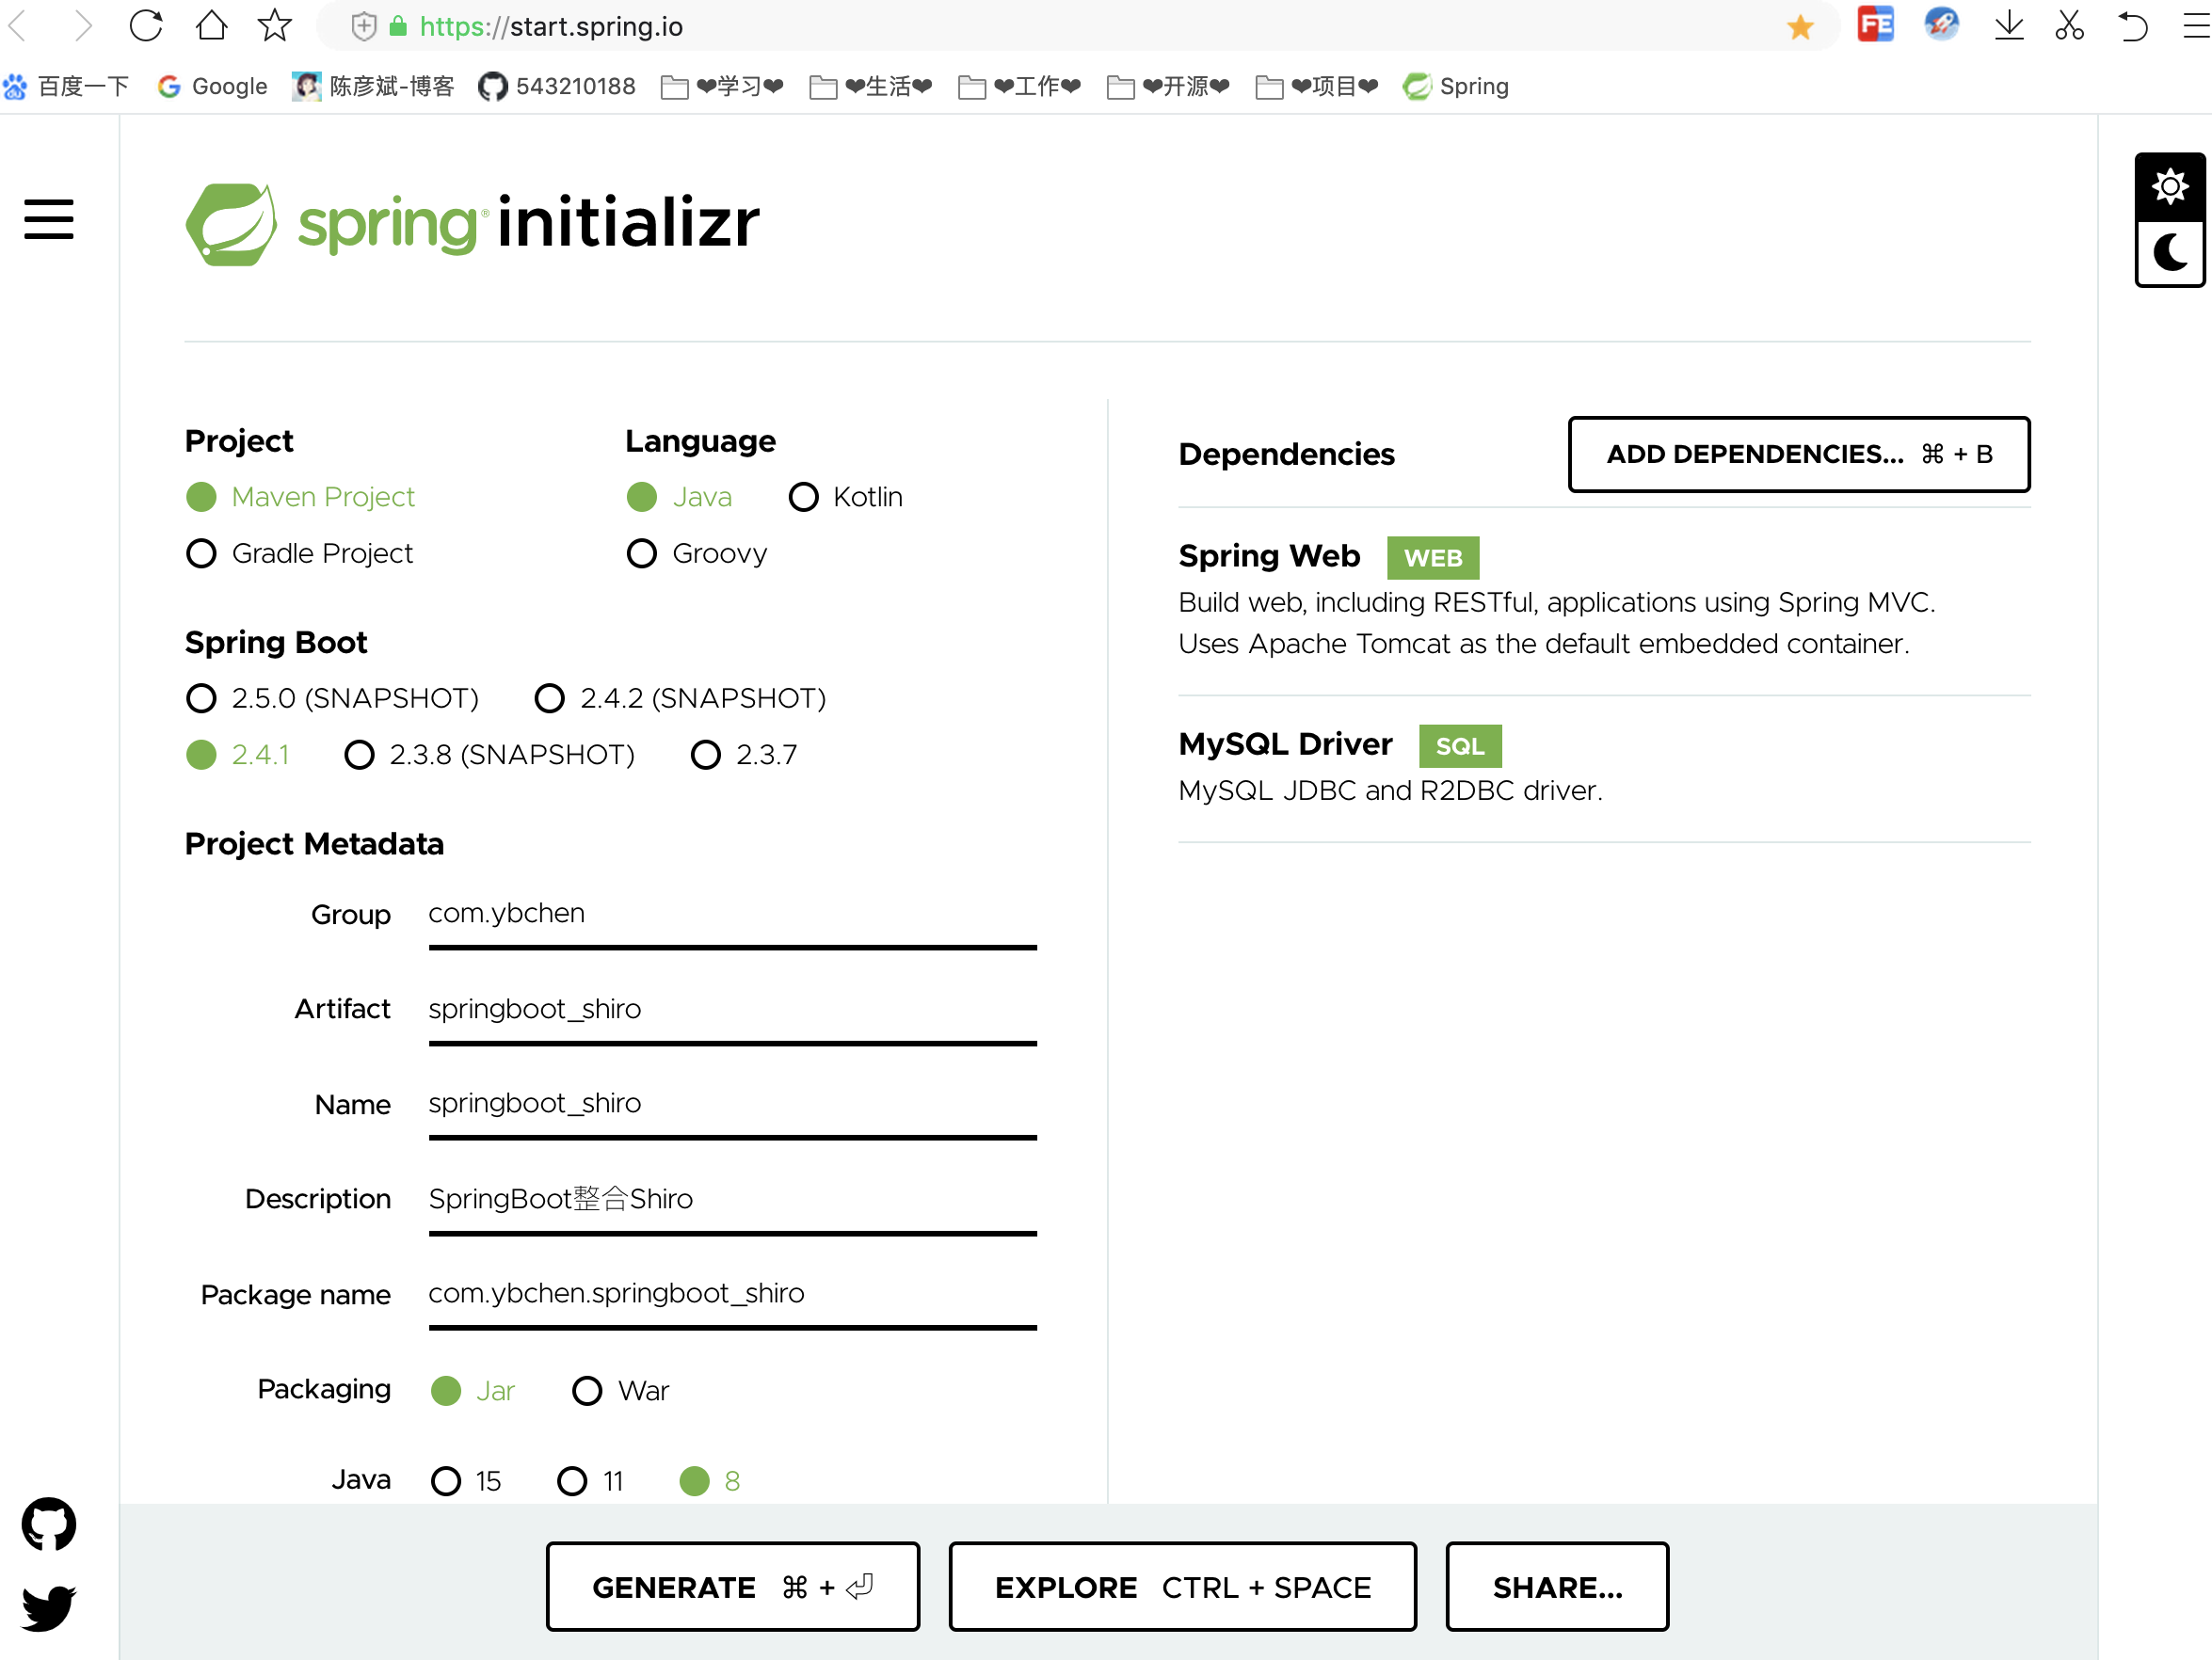Open the FE extension icon
The width and height of the screenshot is (2212, 1660).
1876,25
